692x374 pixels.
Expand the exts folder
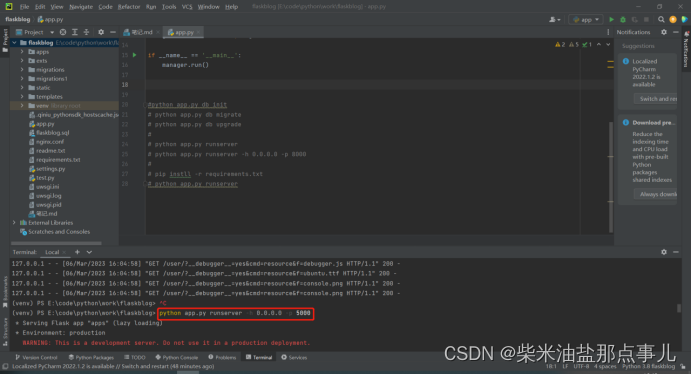coord(22,60)
